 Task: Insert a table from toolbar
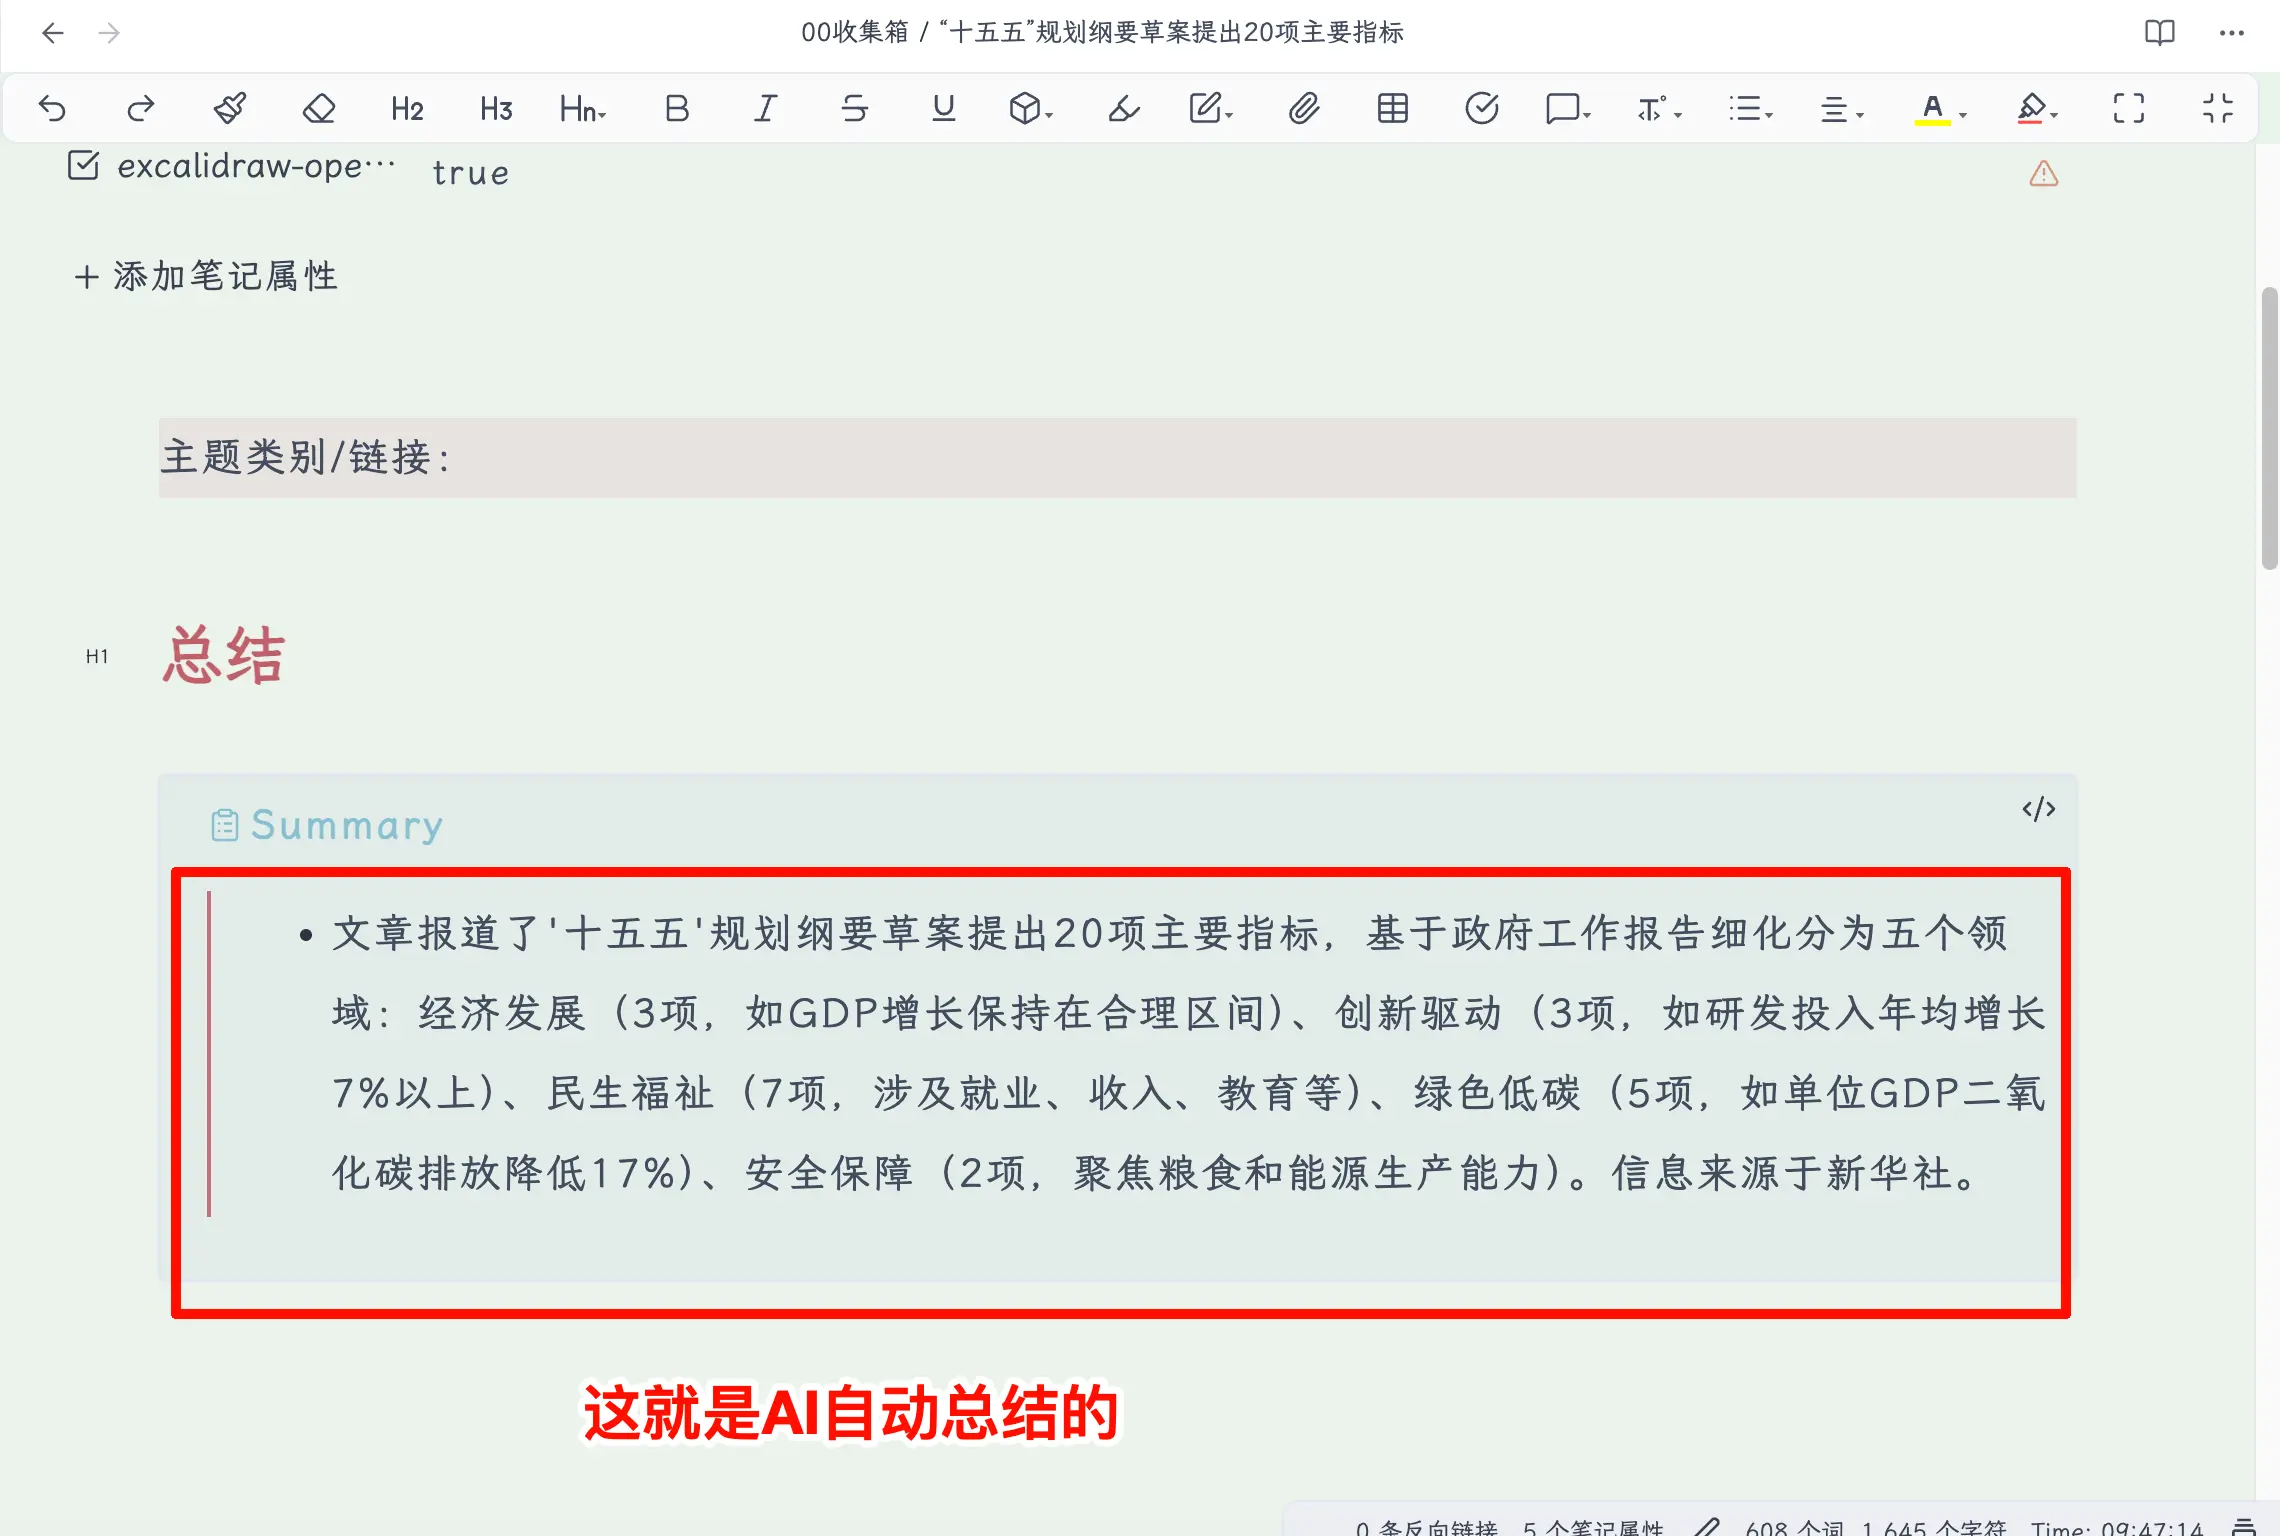click(1392, 108)
